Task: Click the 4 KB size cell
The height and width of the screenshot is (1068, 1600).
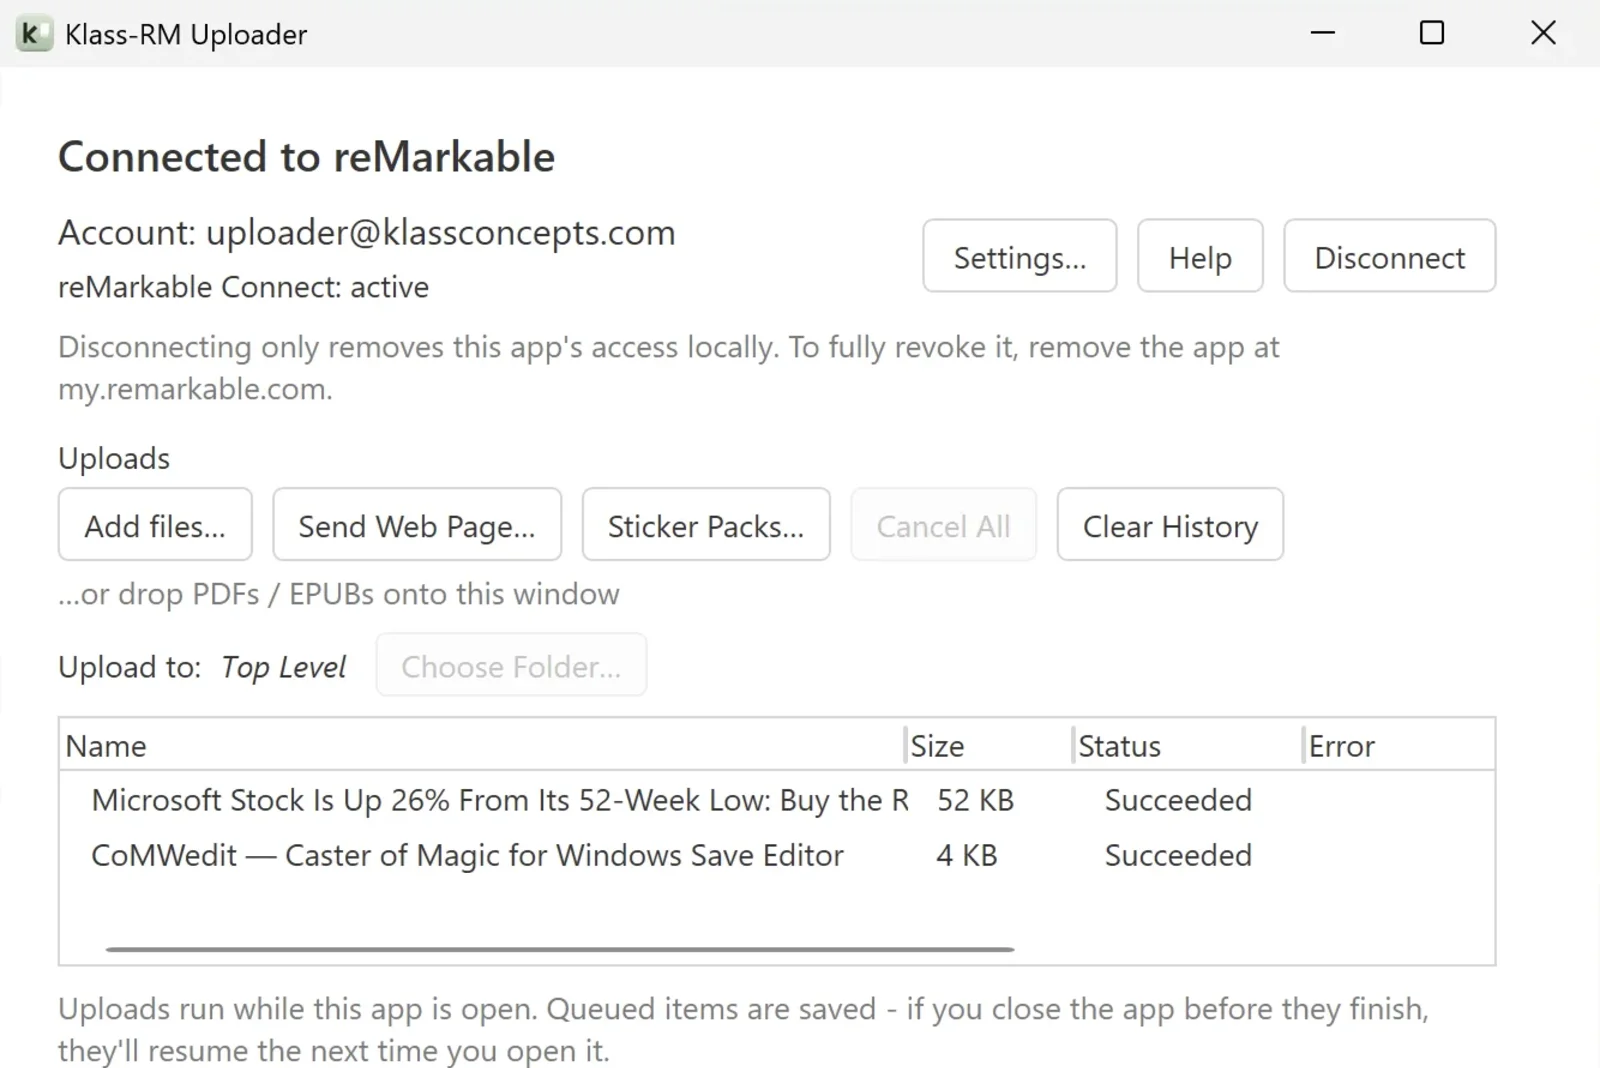Action: [966, 855]
